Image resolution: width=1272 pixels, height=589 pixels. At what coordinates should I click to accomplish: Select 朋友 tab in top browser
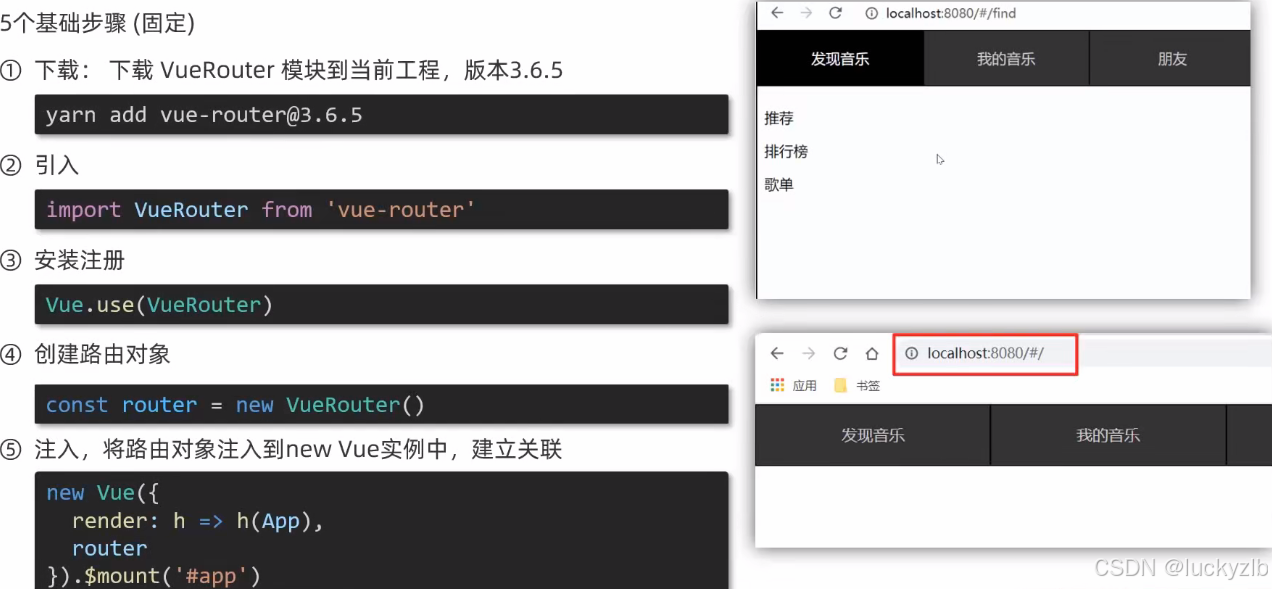(x=1171, y=59)
